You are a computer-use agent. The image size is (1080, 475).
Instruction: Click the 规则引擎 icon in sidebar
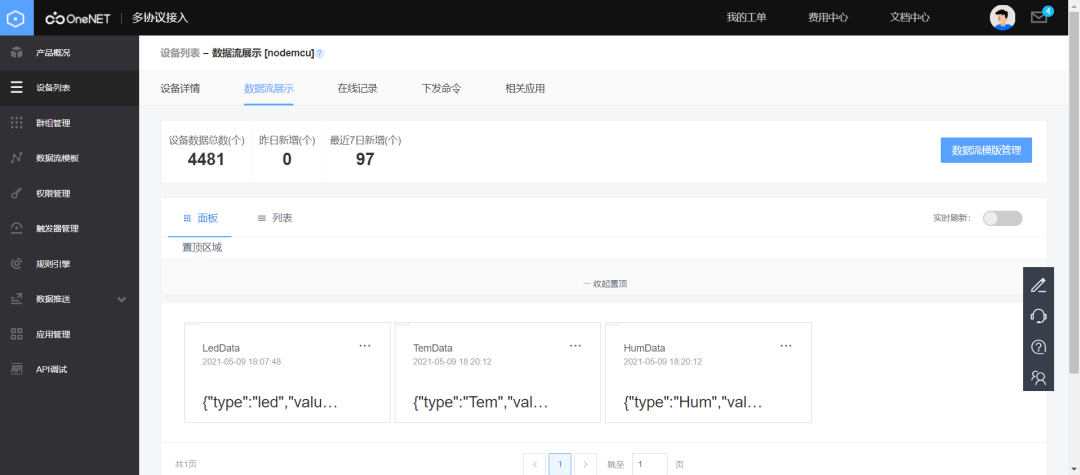17,264
